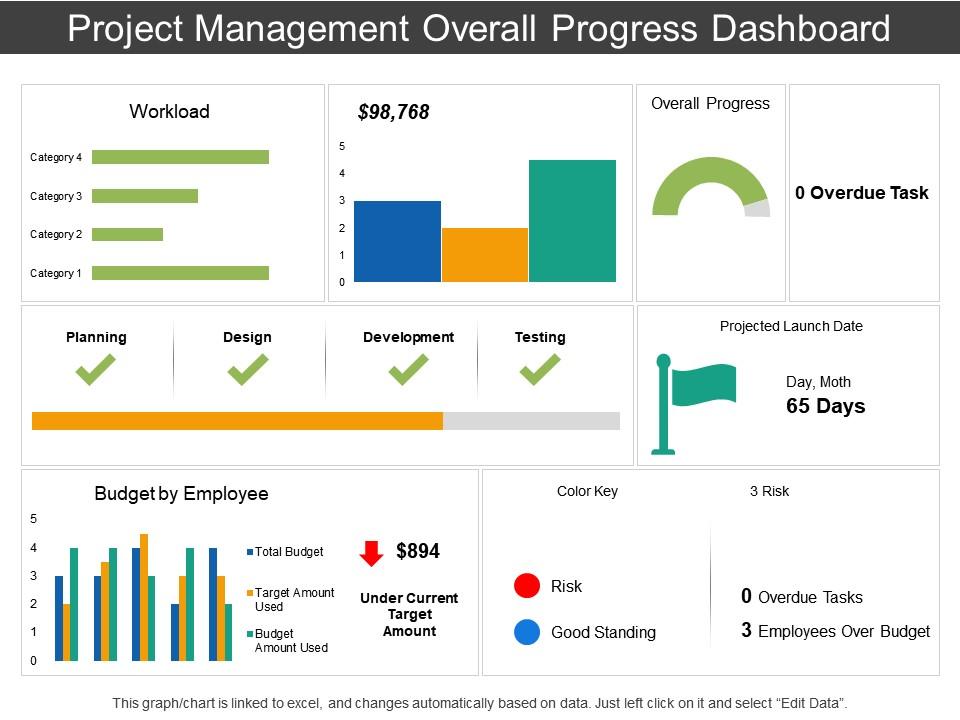Click the Overall Progress semicircle gauge
Image resolution: width=960 pixels, height=720 pixels.
(710, 180)
